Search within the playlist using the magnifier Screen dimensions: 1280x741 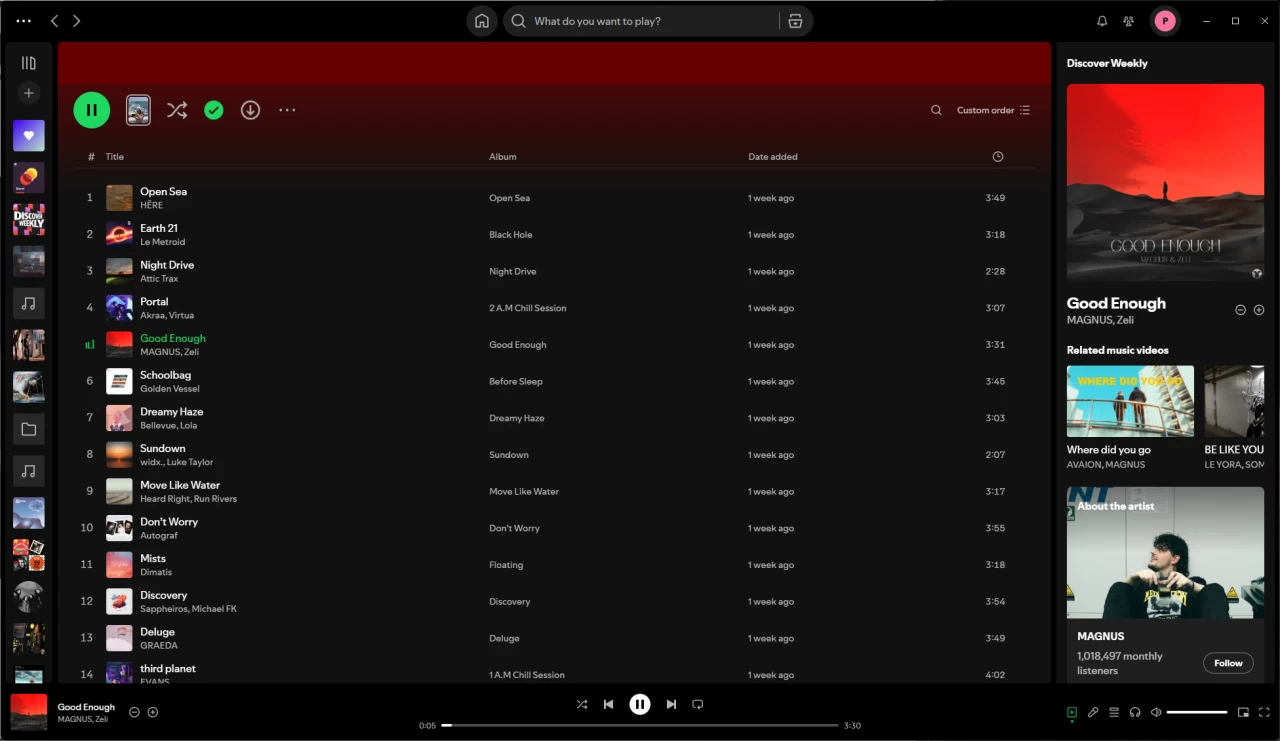click(936, 110)
